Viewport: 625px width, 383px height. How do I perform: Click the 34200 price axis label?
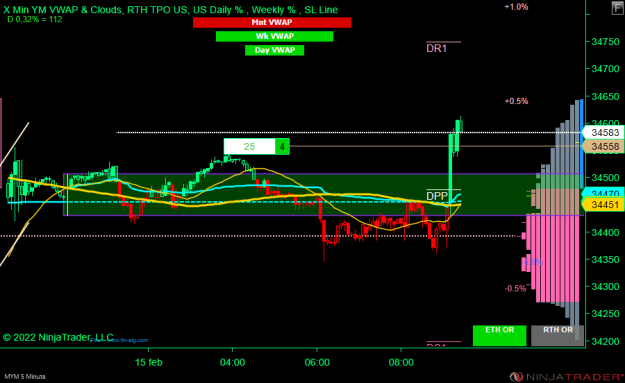click(x=605, y=341)
